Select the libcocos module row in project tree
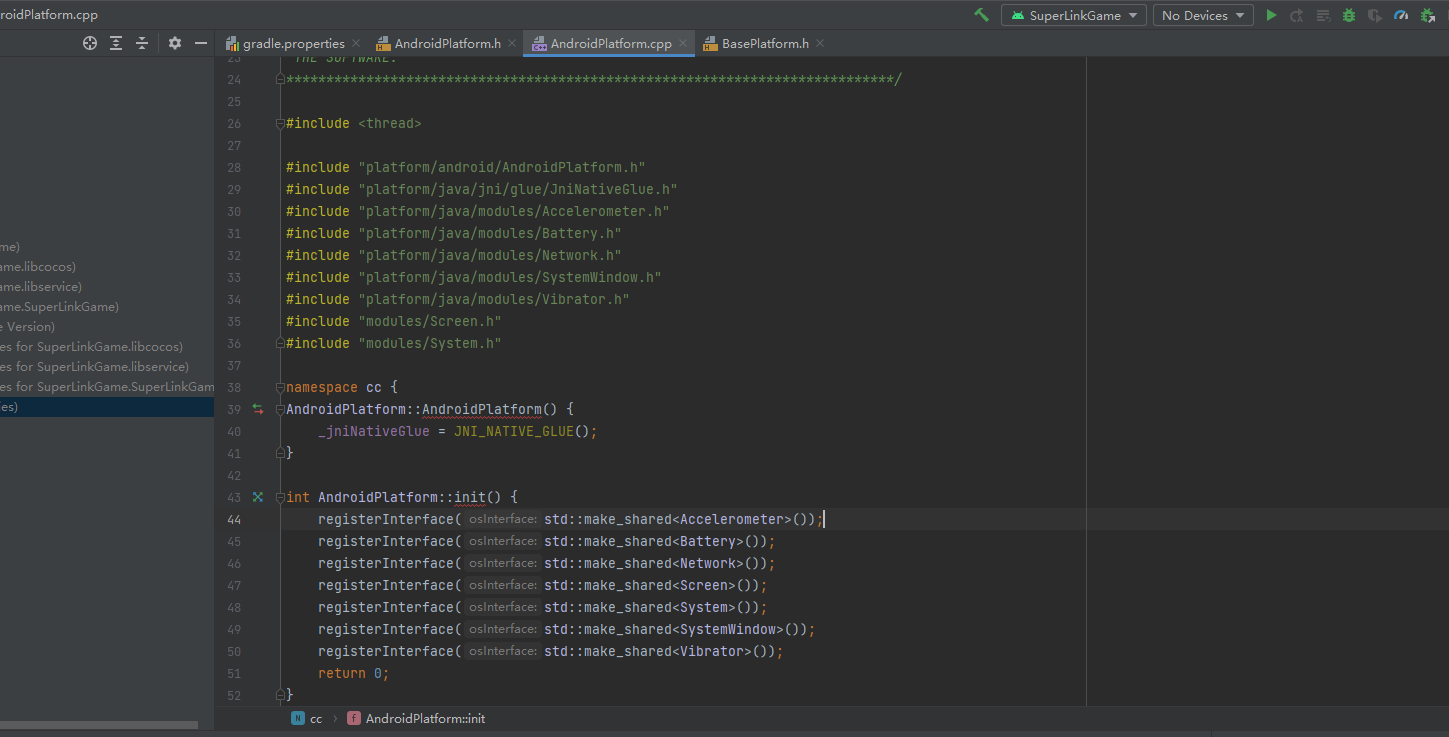Viewport: 1449px width, 737px height. coord(107,267)
